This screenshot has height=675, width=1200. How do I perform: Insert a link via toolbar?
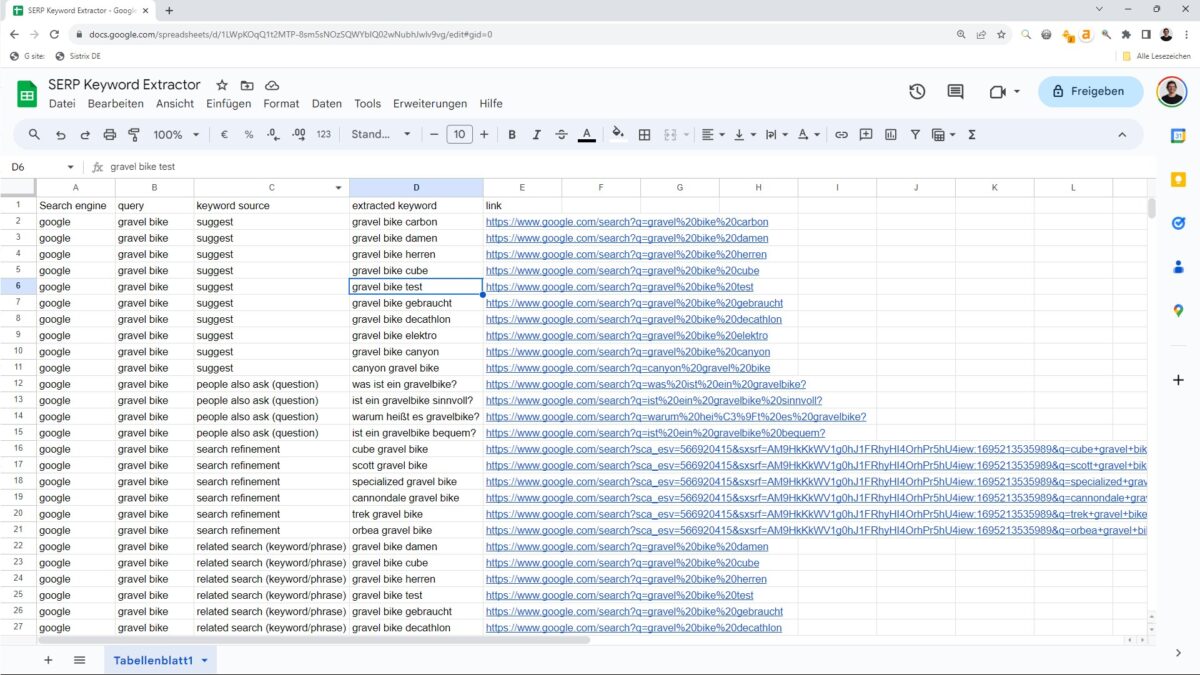[x=841, y=134]
